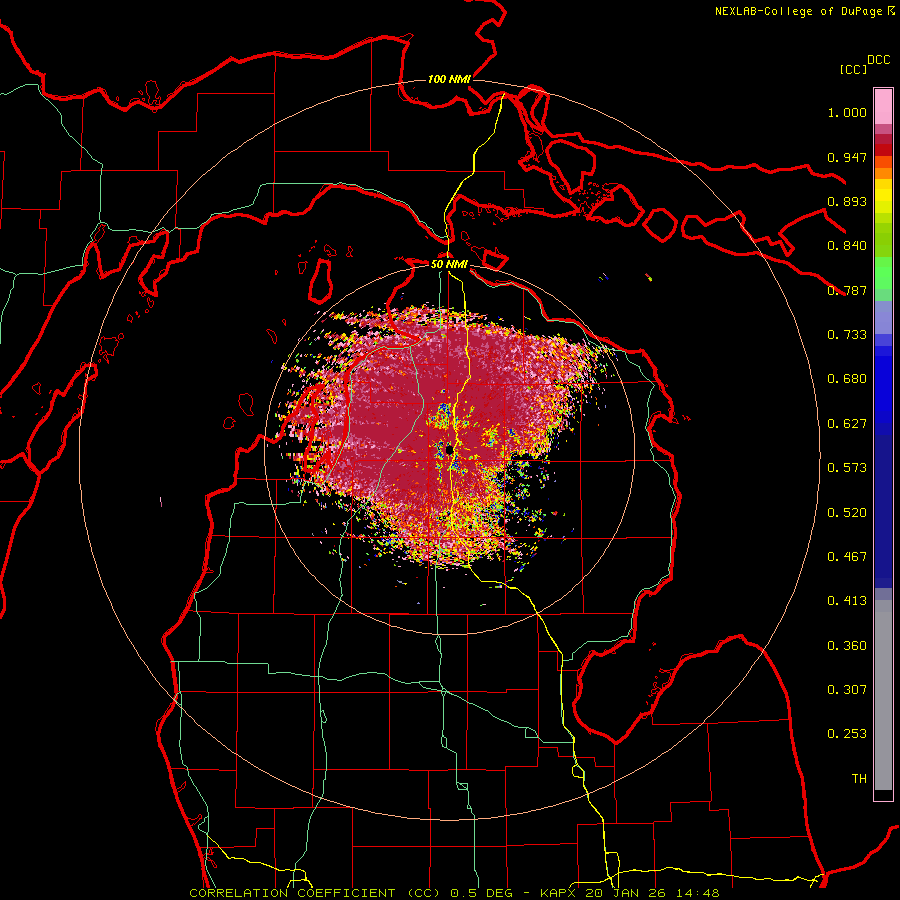Image resolution: width=900 pixels, height=900 pixels.
Task: Click the DCC label above the color scale
Action: (879, 60)
